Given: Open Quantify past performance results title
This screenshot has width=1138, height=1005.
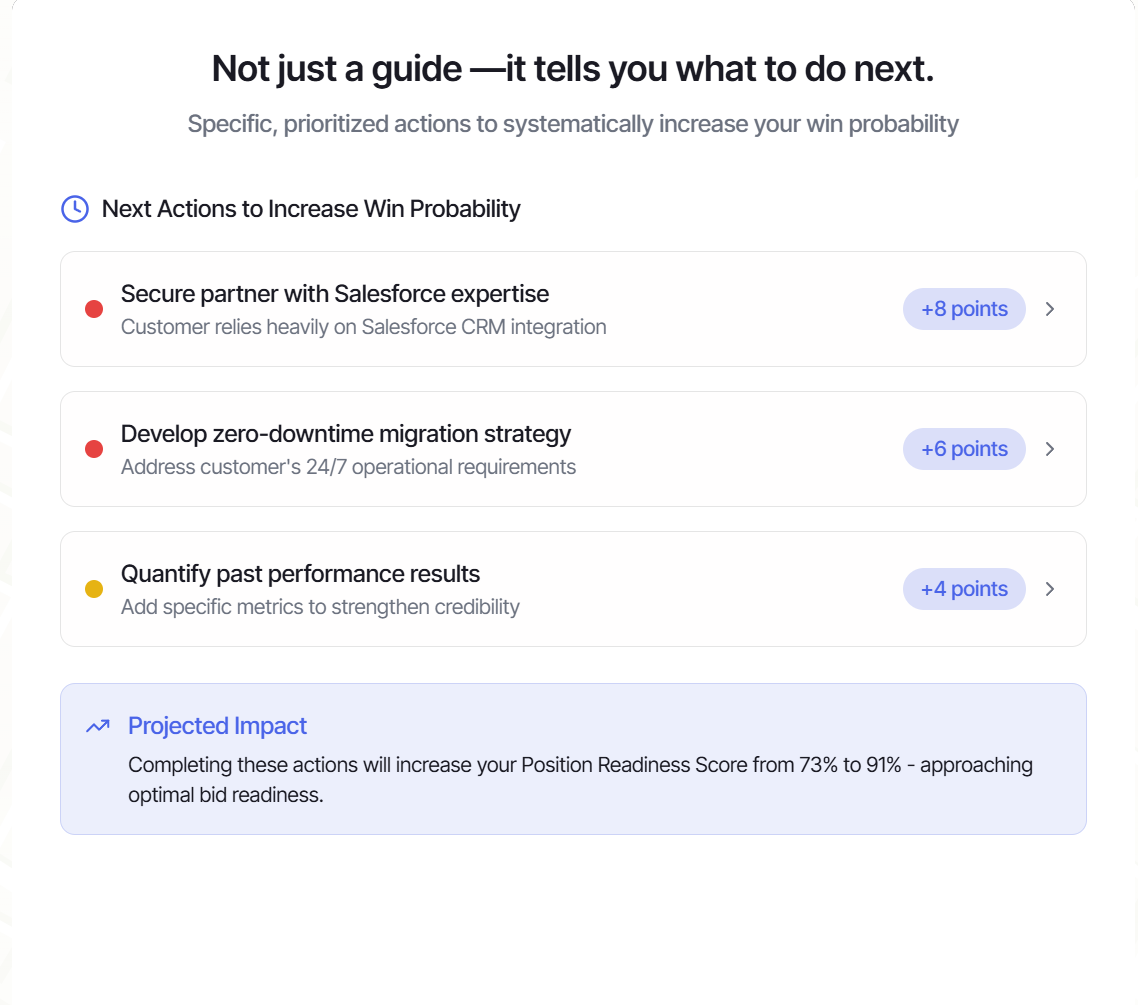Looking at the screenshot, I should click(300, 574).
